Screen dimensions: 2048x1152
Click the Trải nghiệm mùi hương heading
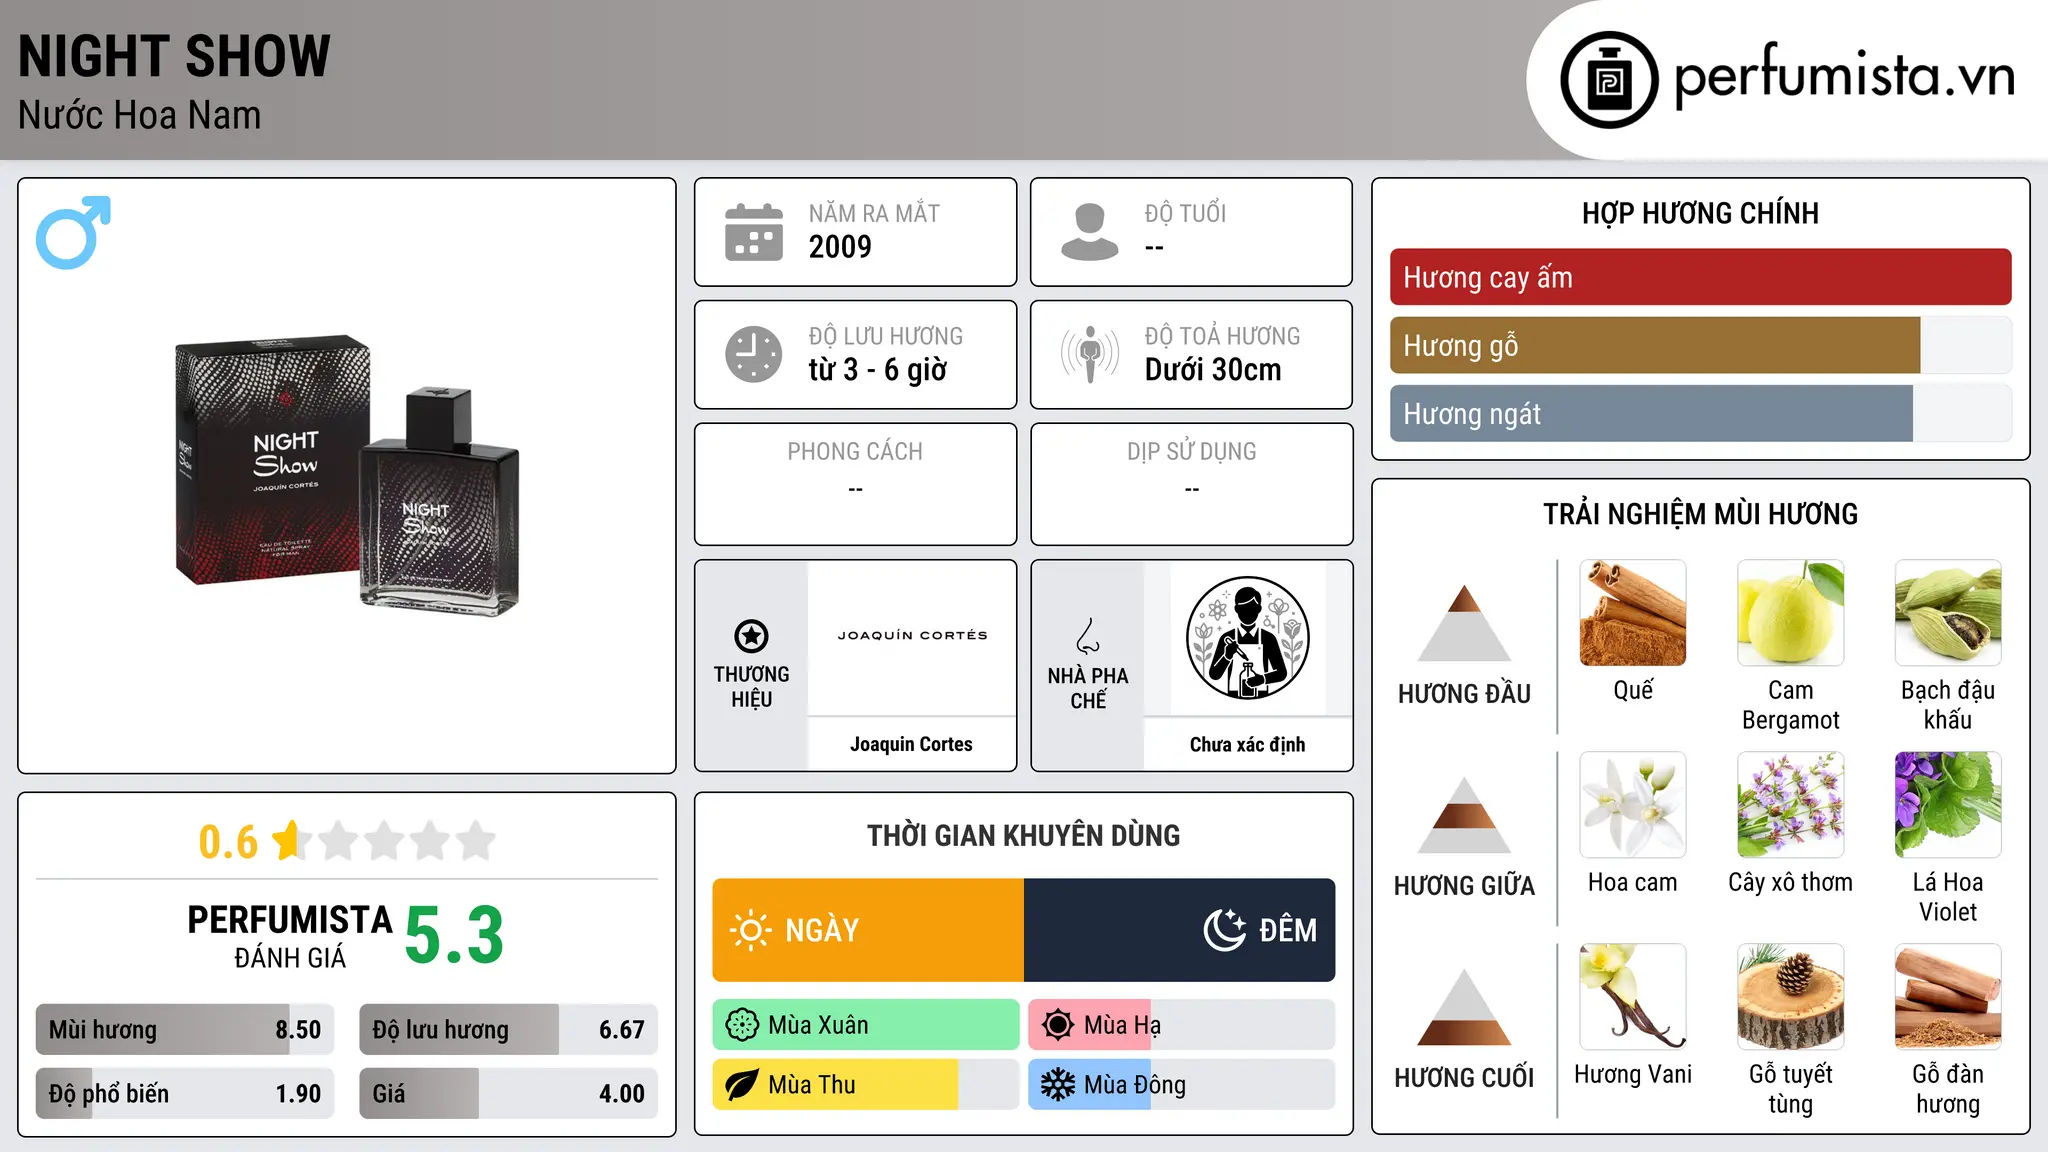pos(1700,514)
